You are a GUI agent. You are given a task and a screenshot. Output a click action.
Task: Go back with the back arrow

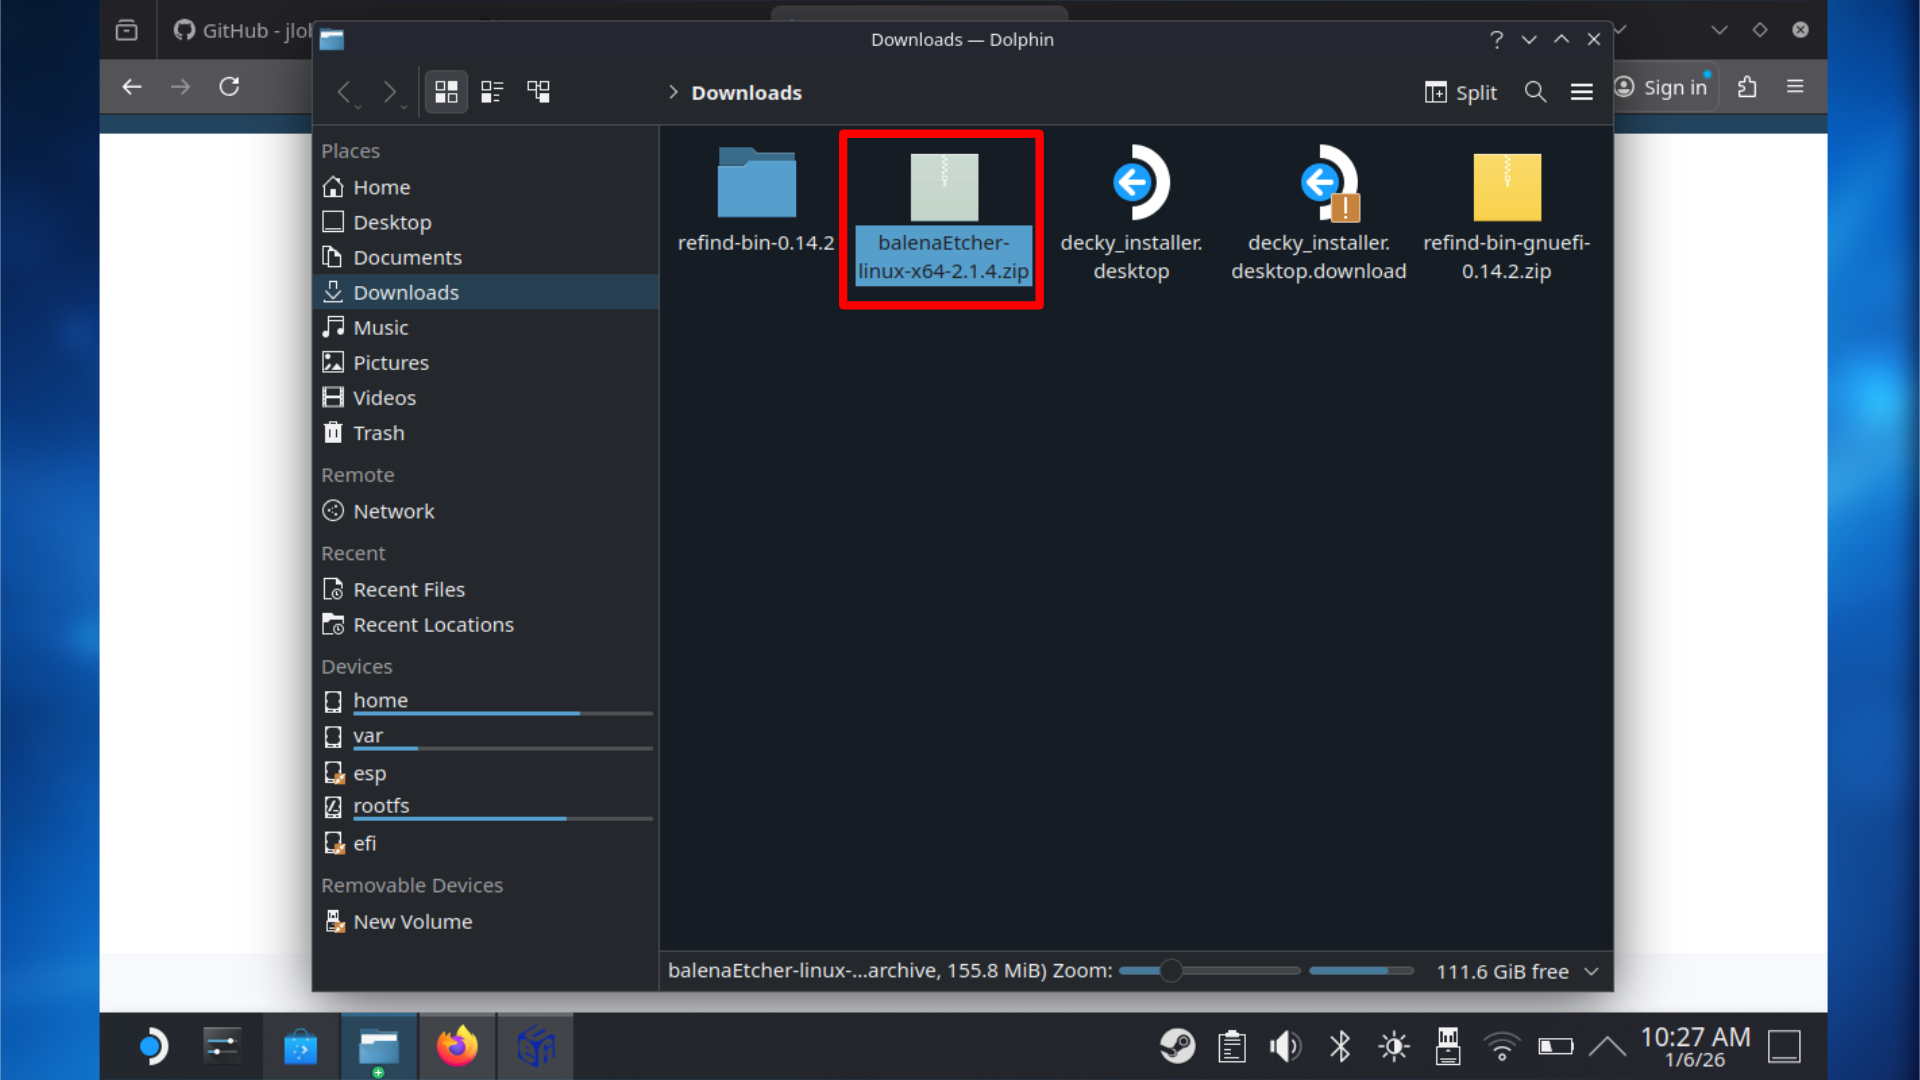344,92
